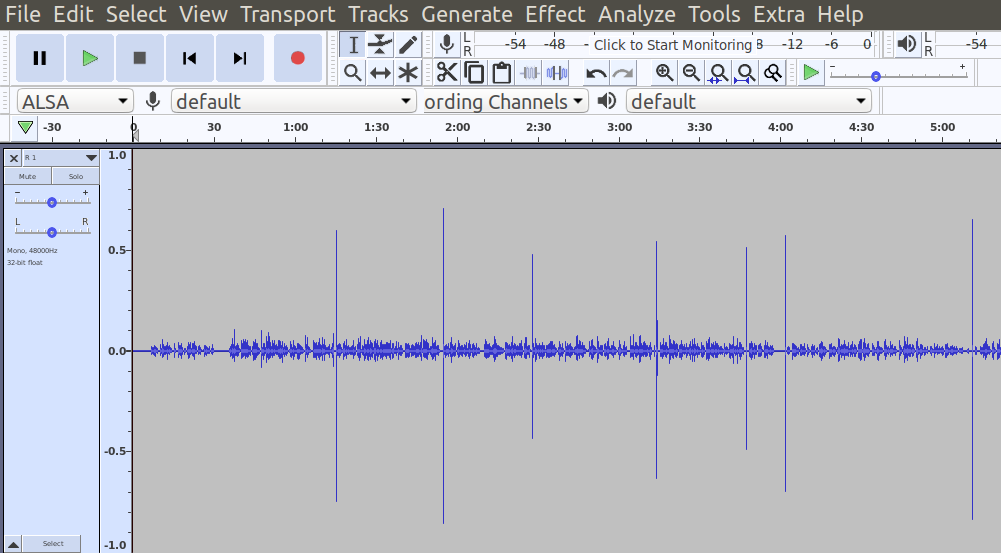Screen dimensions: 1001x553
Task: Pause playback with the Pause button
Action: tap(40, 58)
